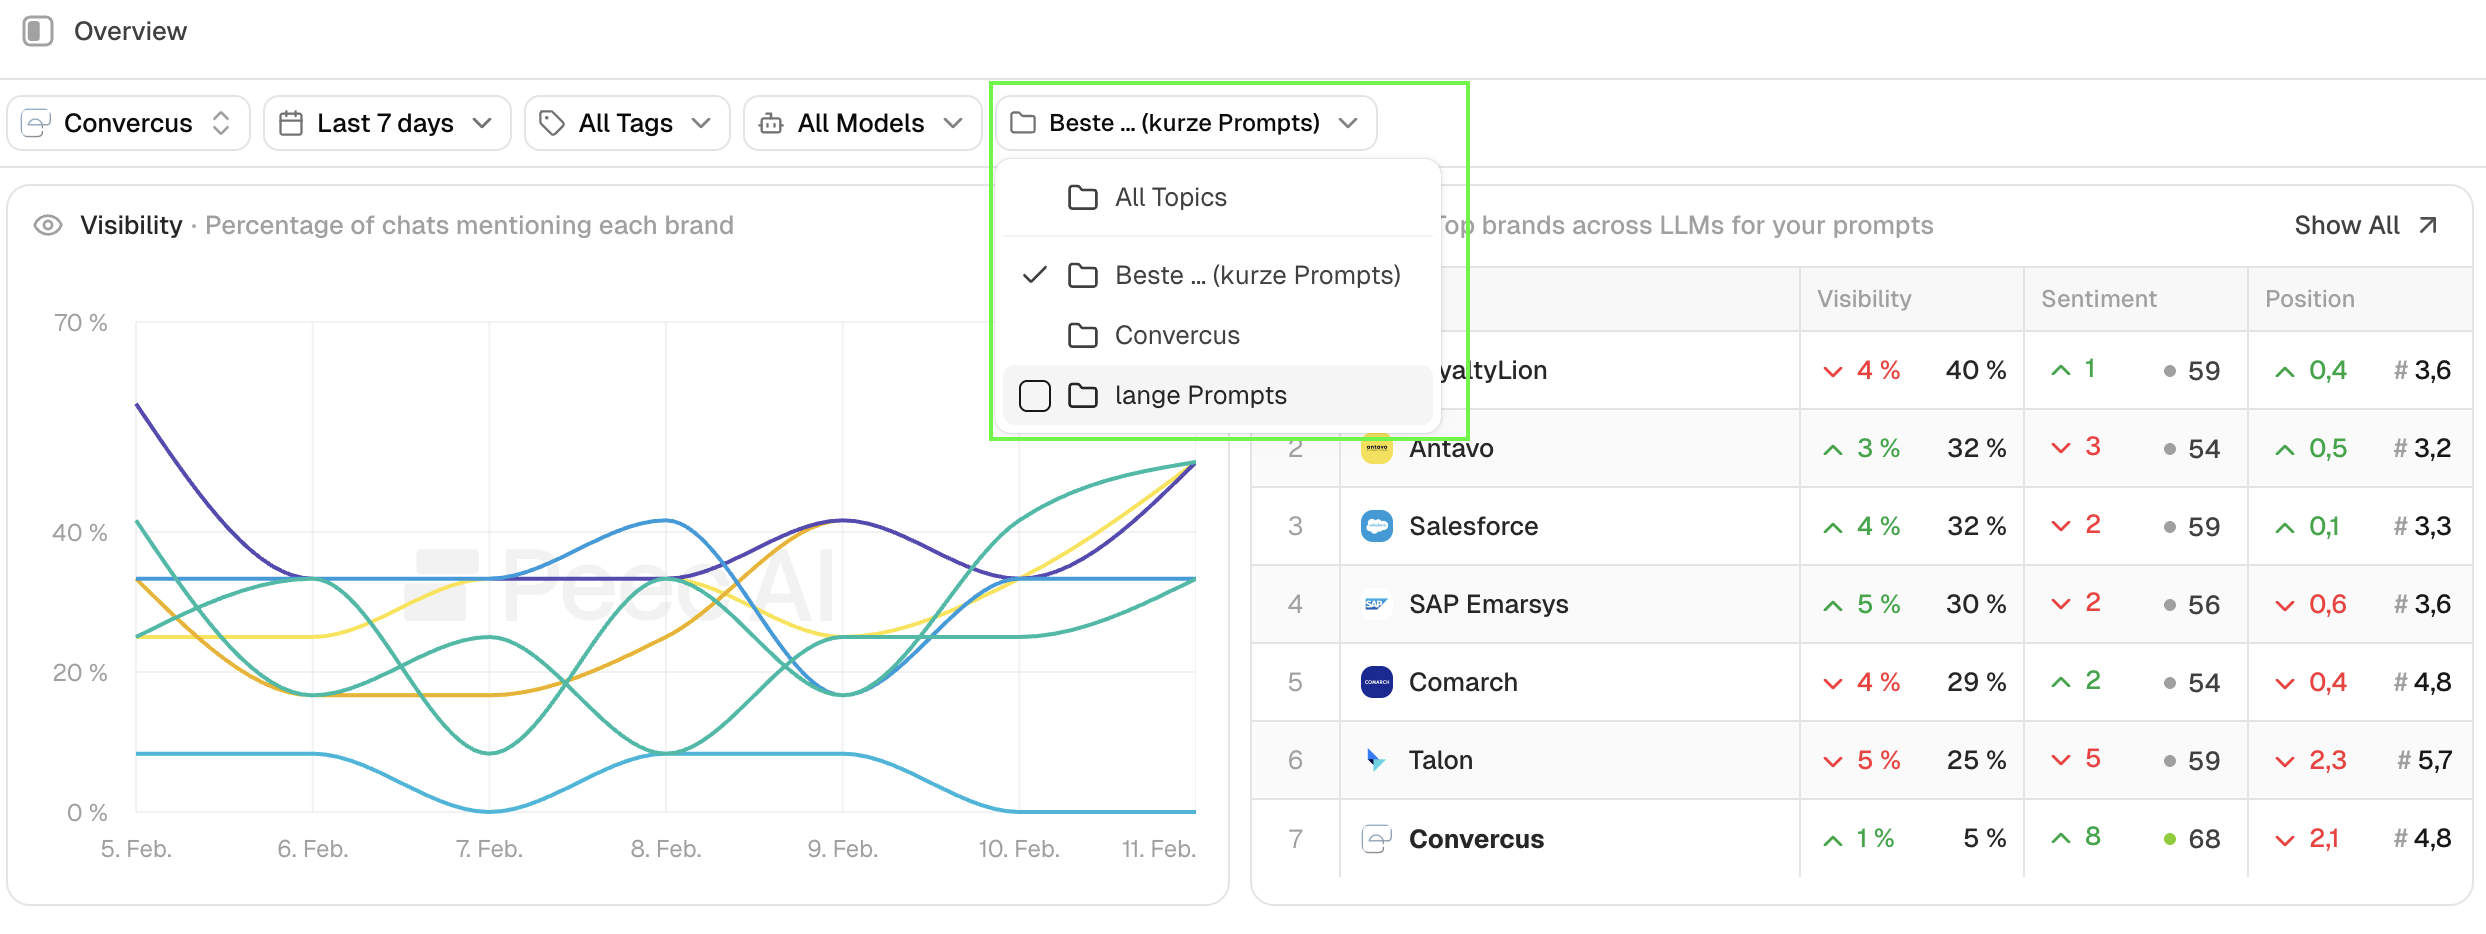This screenshot has width=2486, height=934.
Task: Click the Show All link
Action: 2346,226
